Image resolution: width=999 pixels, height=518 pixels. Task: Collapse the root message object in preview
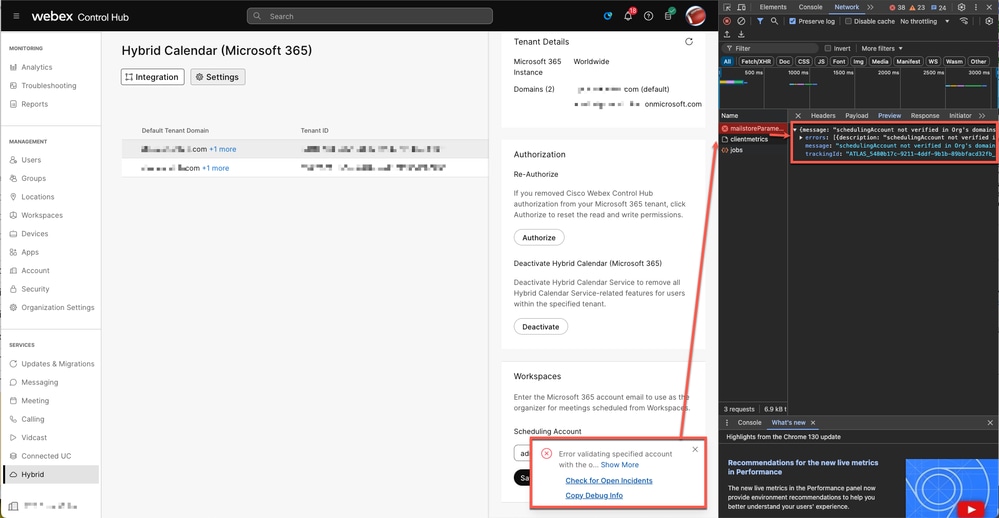click(x=794, y=129)
